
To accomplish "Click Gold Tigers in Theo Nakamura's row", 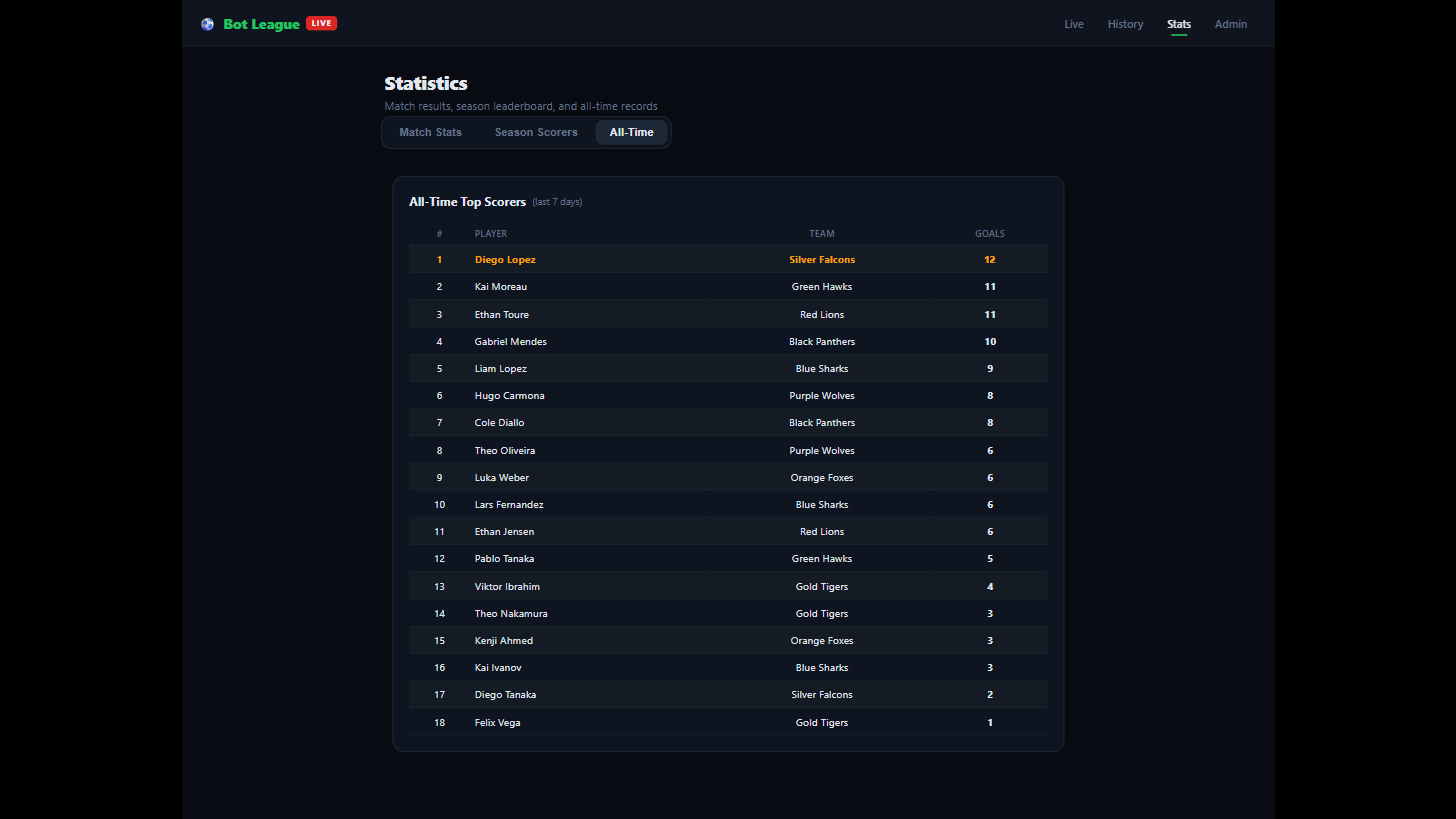I will [822, 614].
